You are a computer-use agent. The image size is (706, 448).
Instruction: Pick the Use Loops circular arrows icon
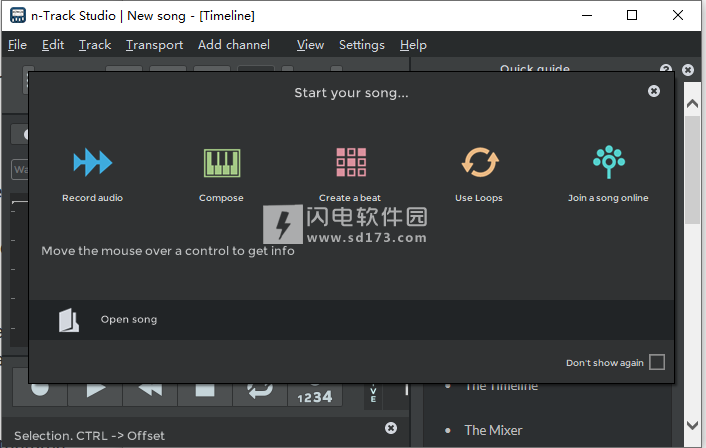coord(480,162)
